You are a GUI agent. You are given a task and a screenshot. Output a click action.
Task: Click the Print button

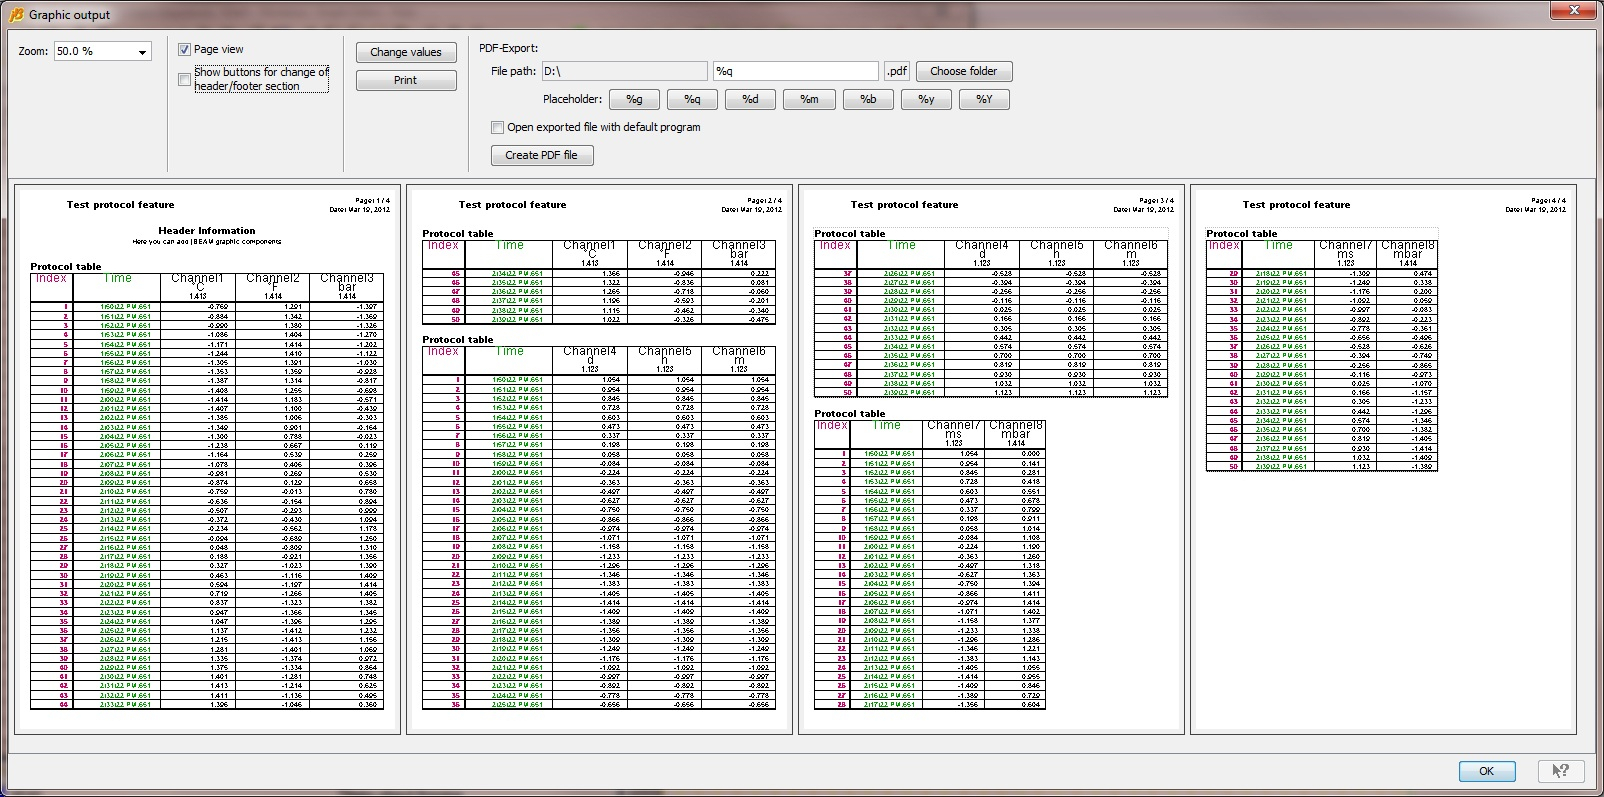coord(406,80)
